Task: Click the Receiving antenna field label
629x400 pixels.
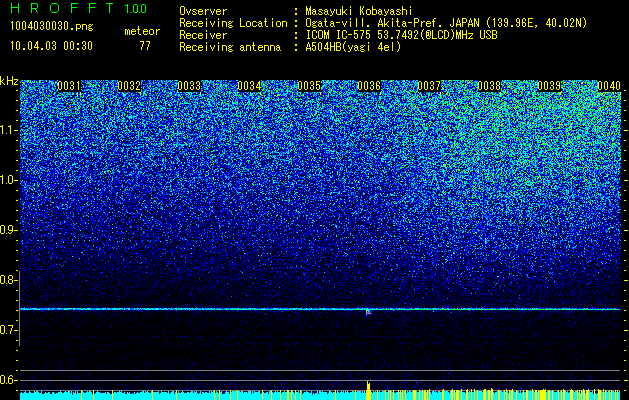Action: [230, 47]
